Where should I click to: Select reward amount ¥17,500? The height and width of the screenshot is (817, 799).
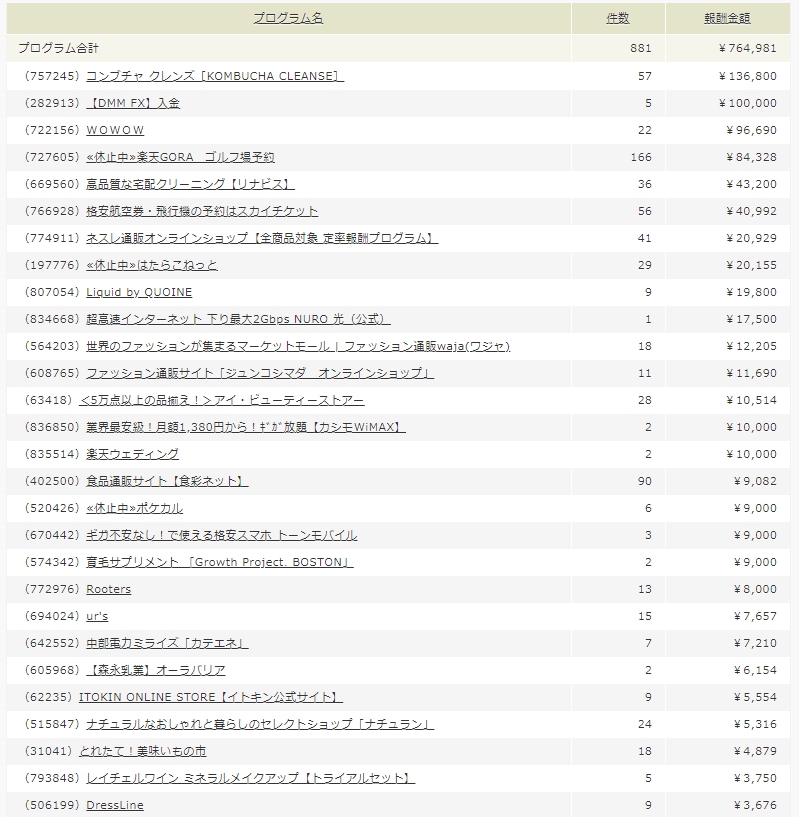tap(751, 319)
